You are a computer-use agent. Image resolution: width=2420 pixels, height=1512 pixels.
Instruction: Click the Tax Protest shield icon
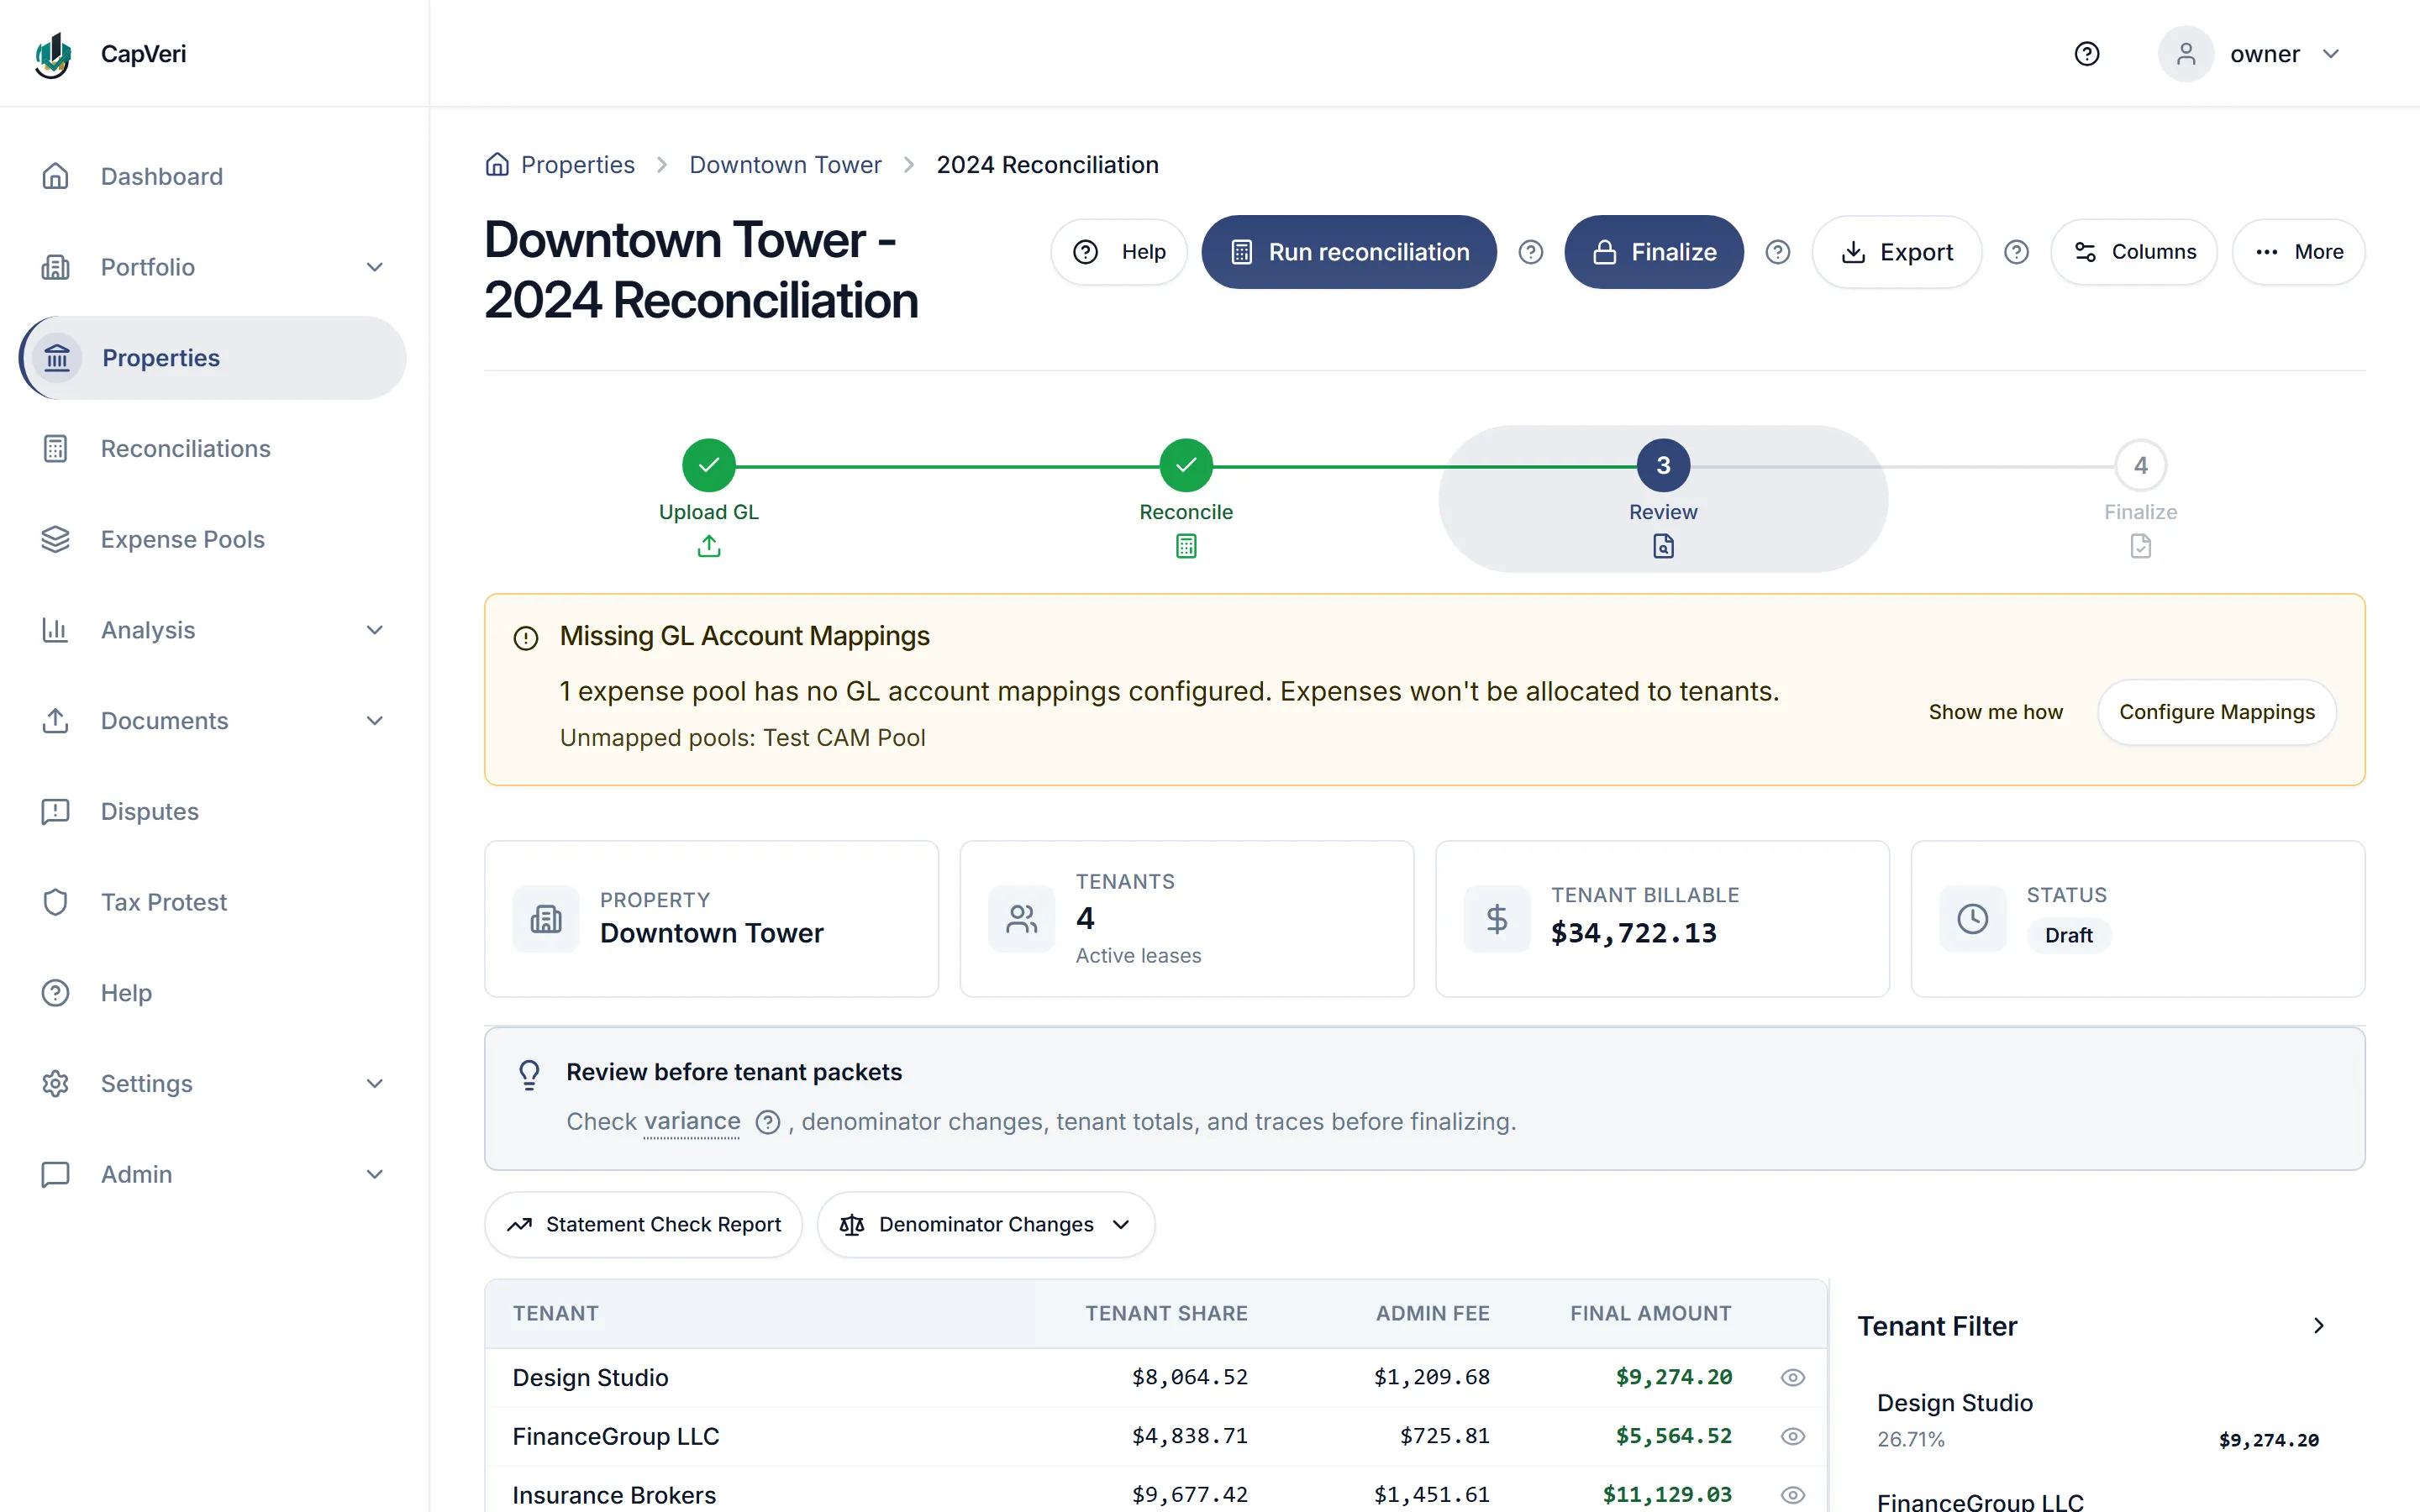coord(55,902)
